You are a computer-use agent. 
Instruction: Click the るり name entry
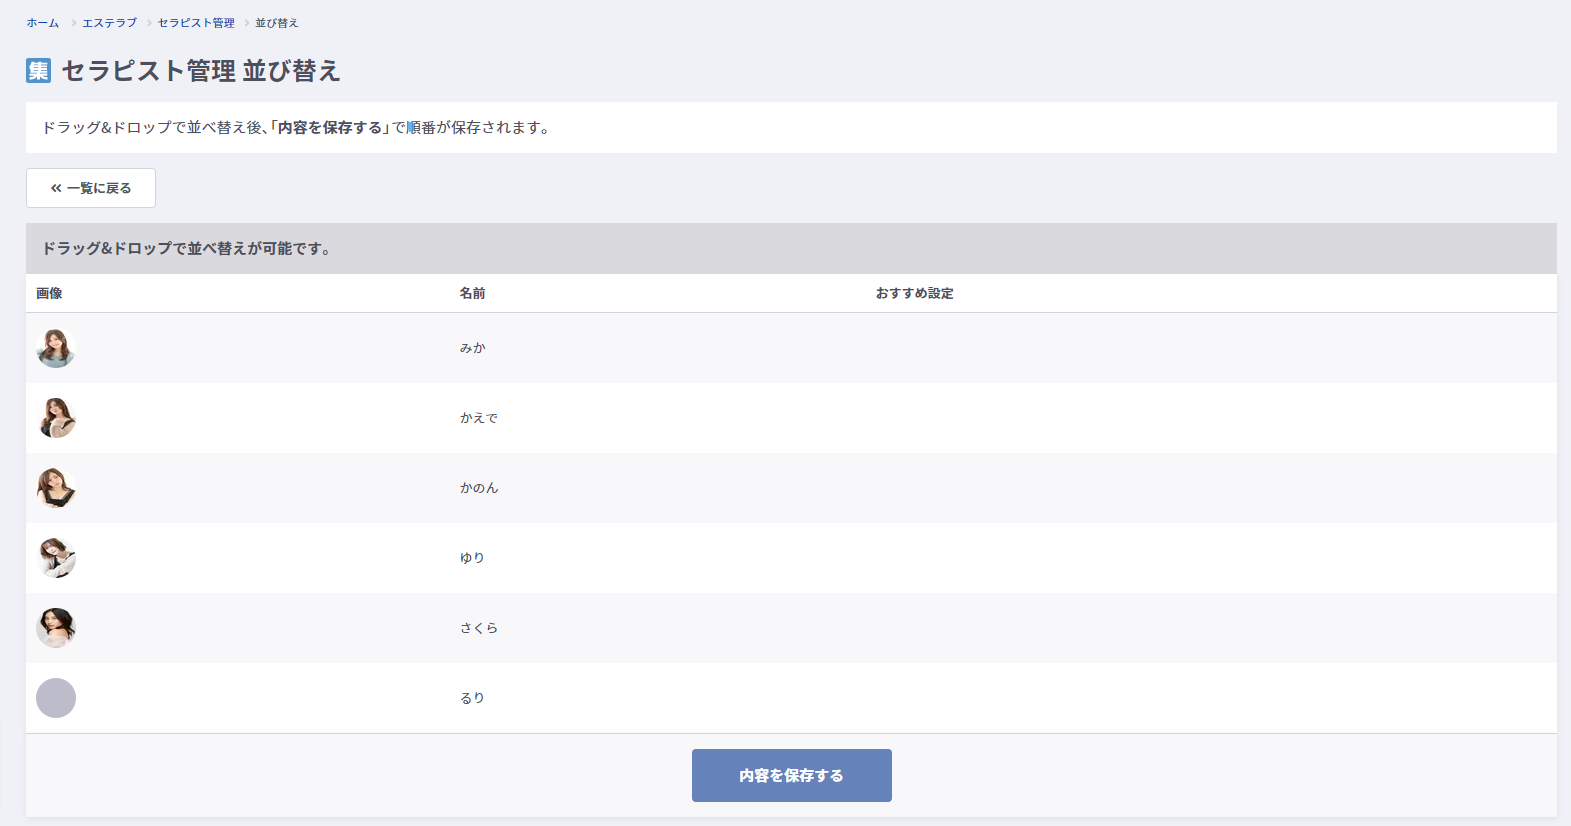472,698
